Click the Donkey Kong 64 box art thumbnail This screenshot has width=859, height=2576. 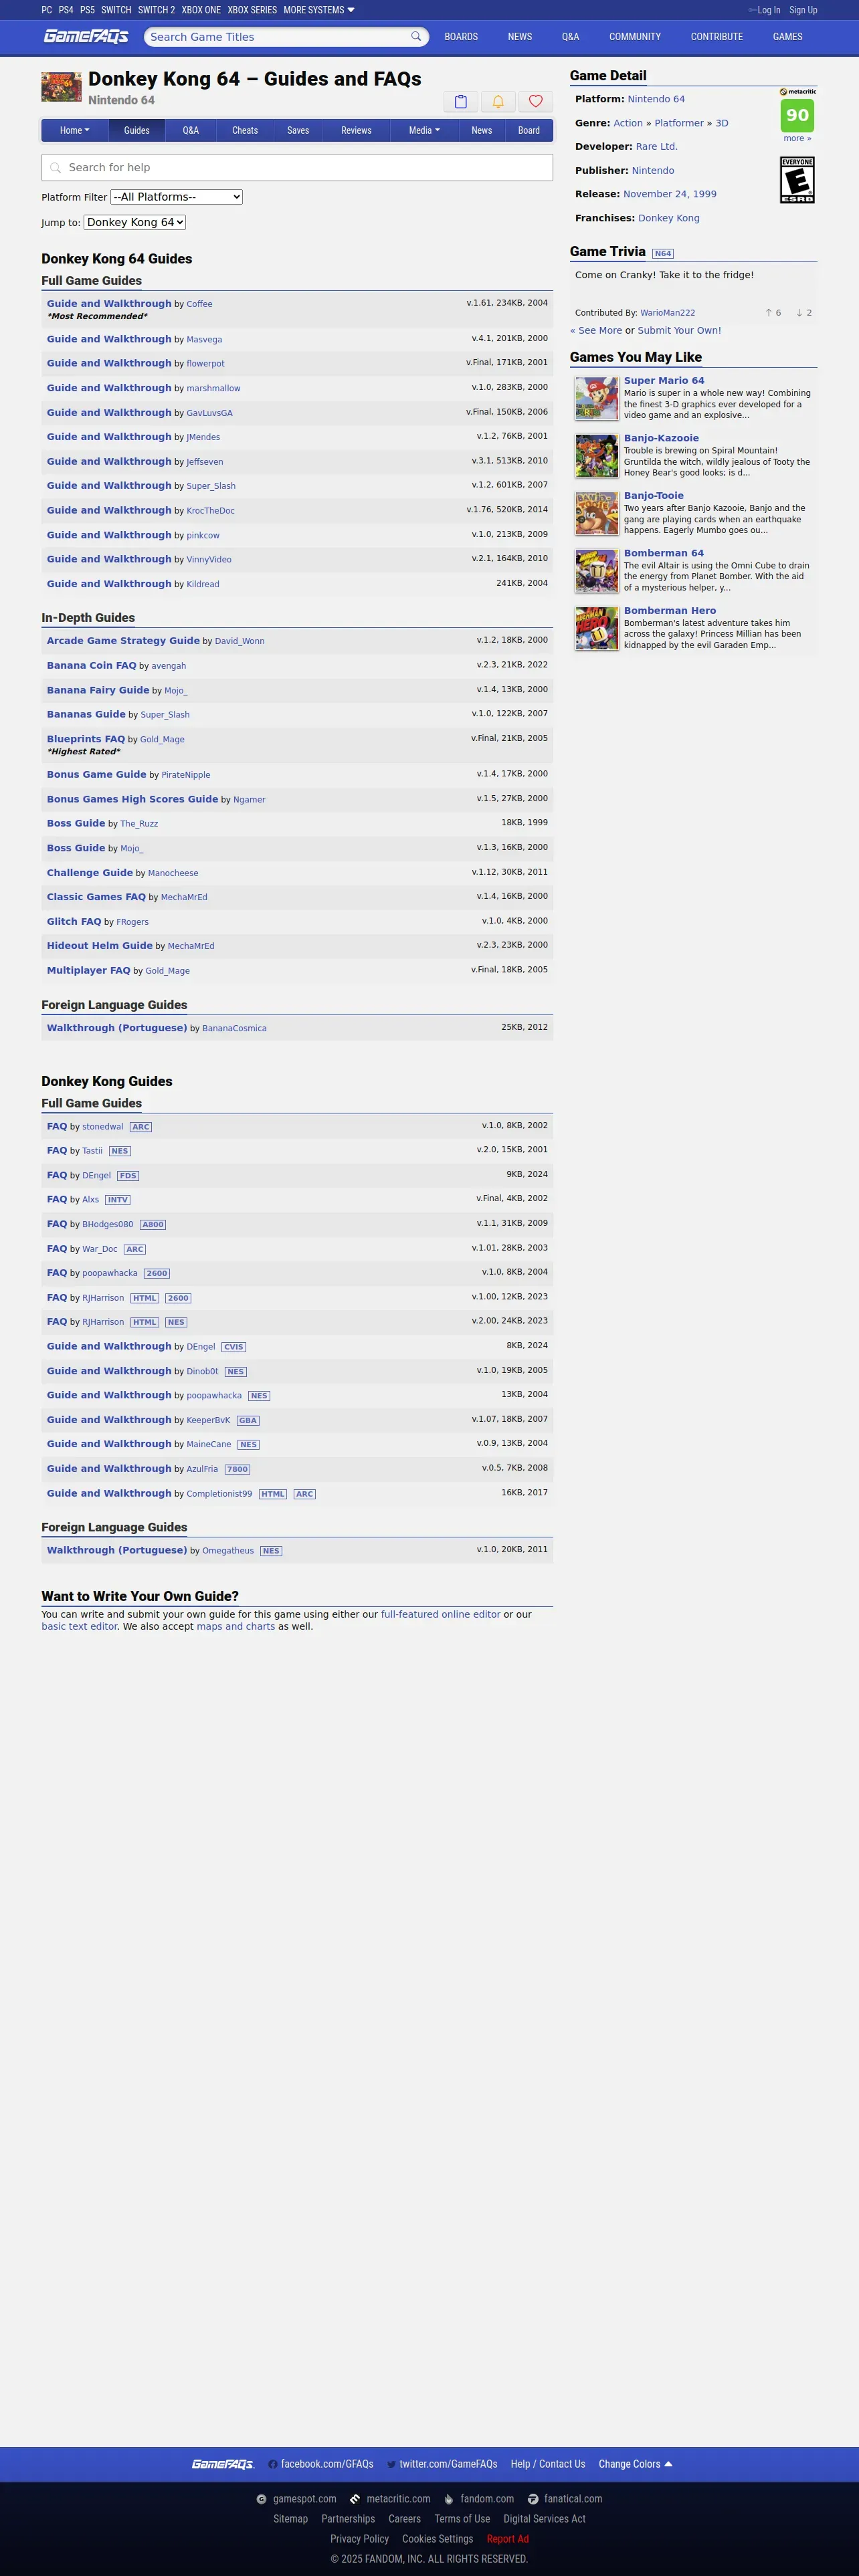[x=61, y=87]
